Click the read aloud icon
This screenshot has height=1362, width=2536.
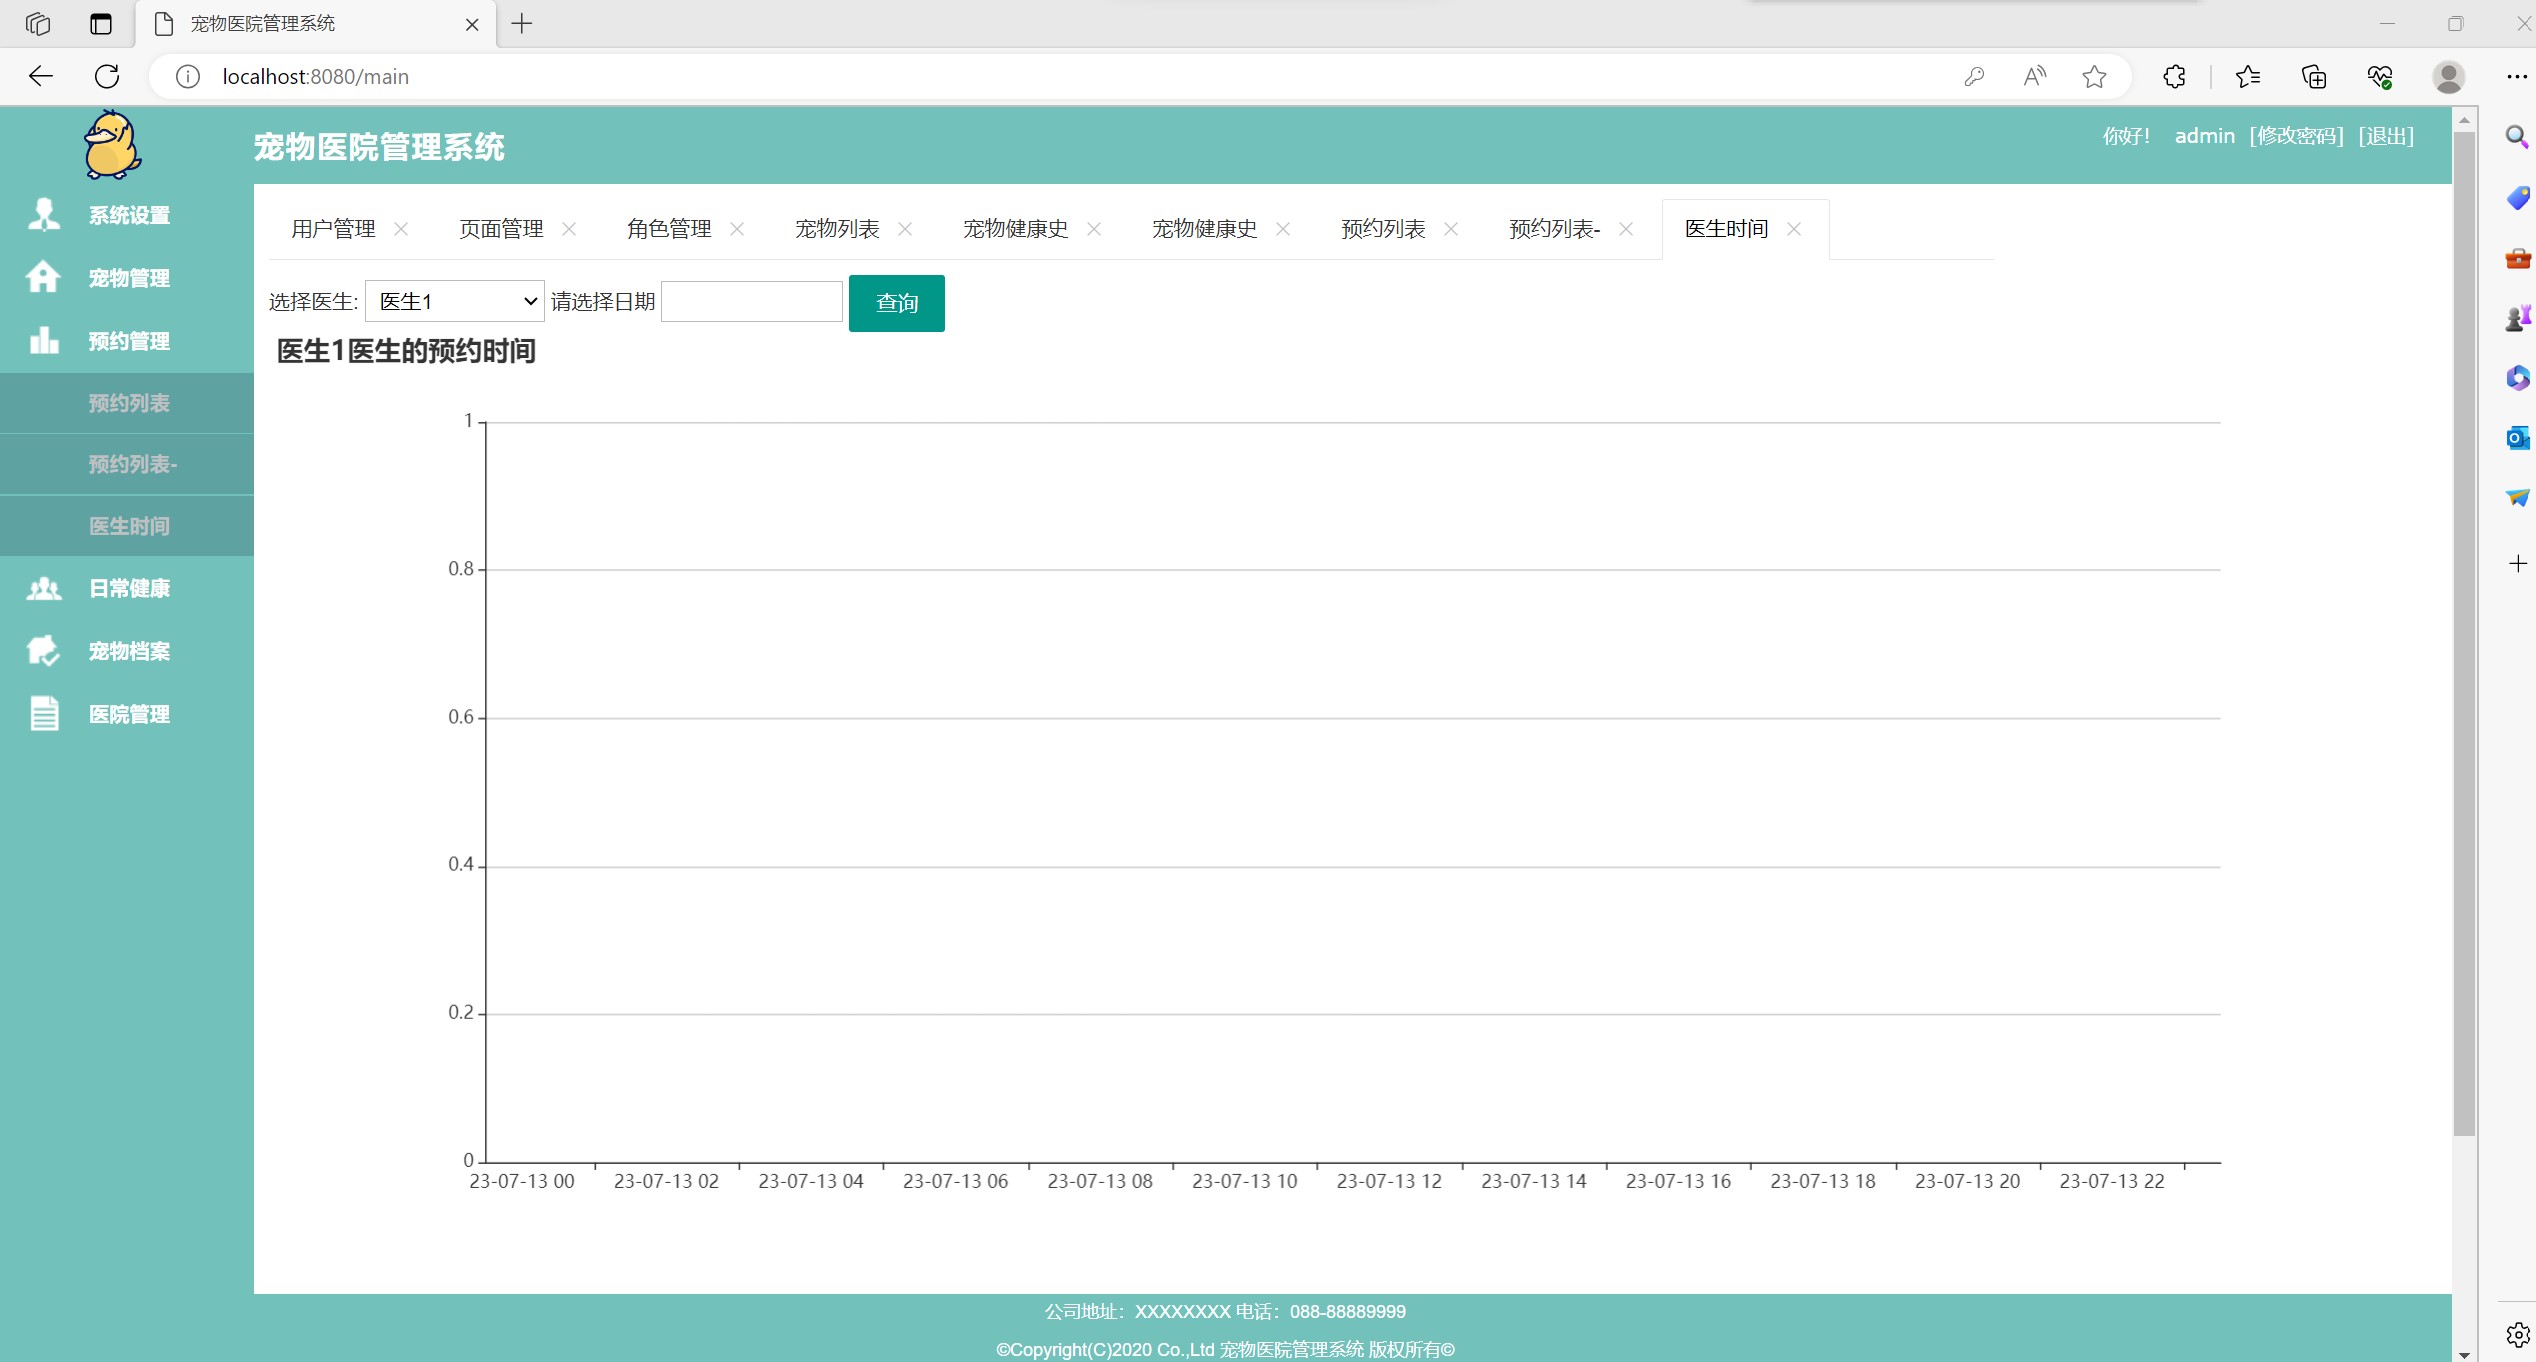(2034, 76)
